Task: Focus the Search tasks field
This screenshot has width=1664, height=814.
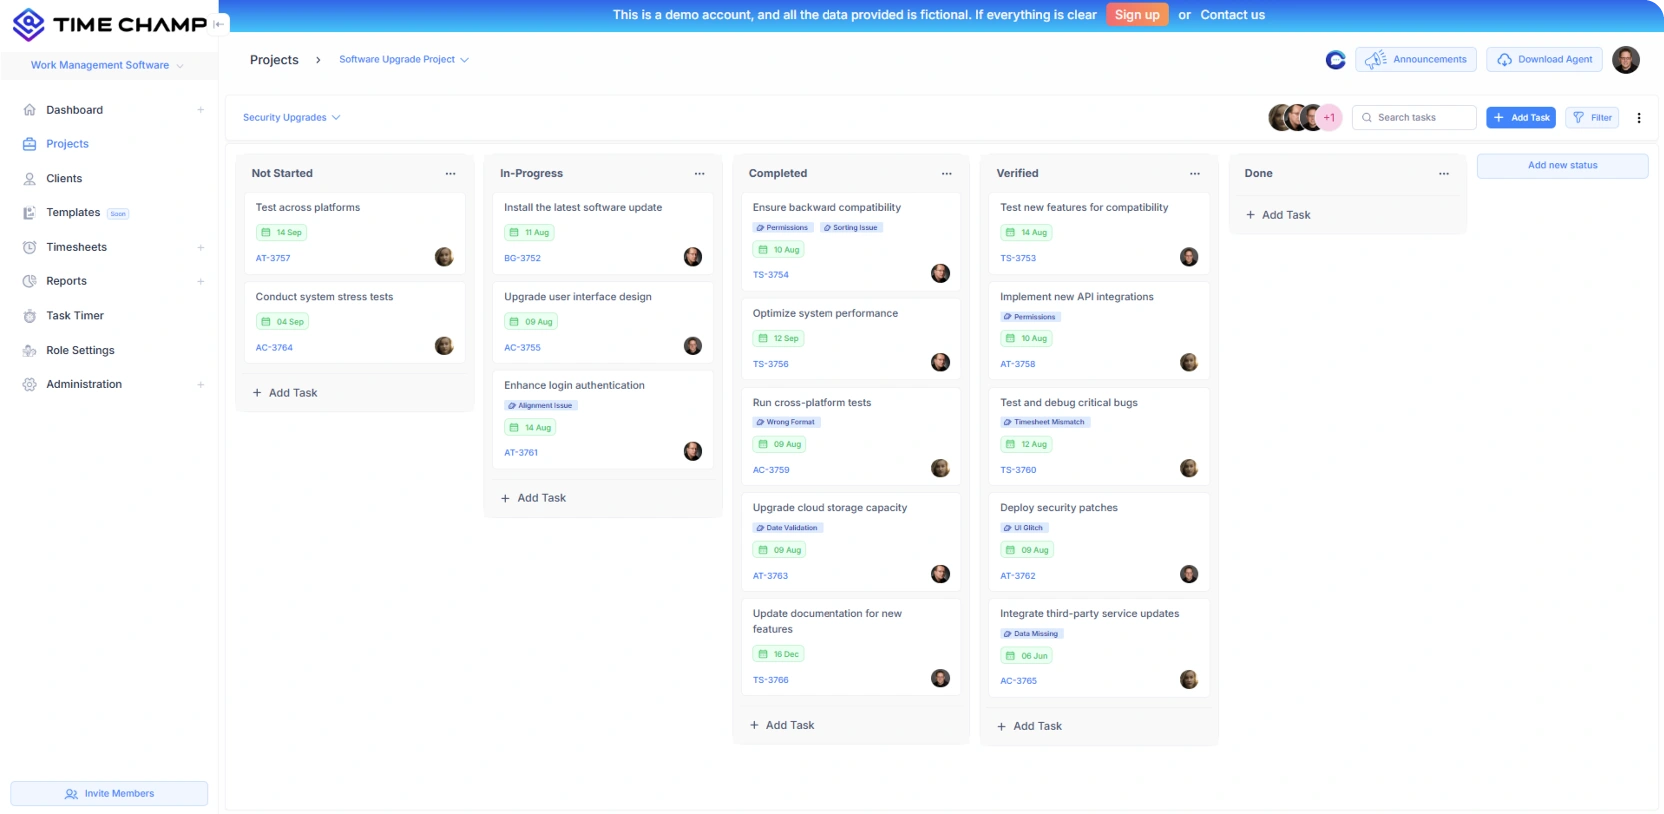Action: tap(1414, 118)
